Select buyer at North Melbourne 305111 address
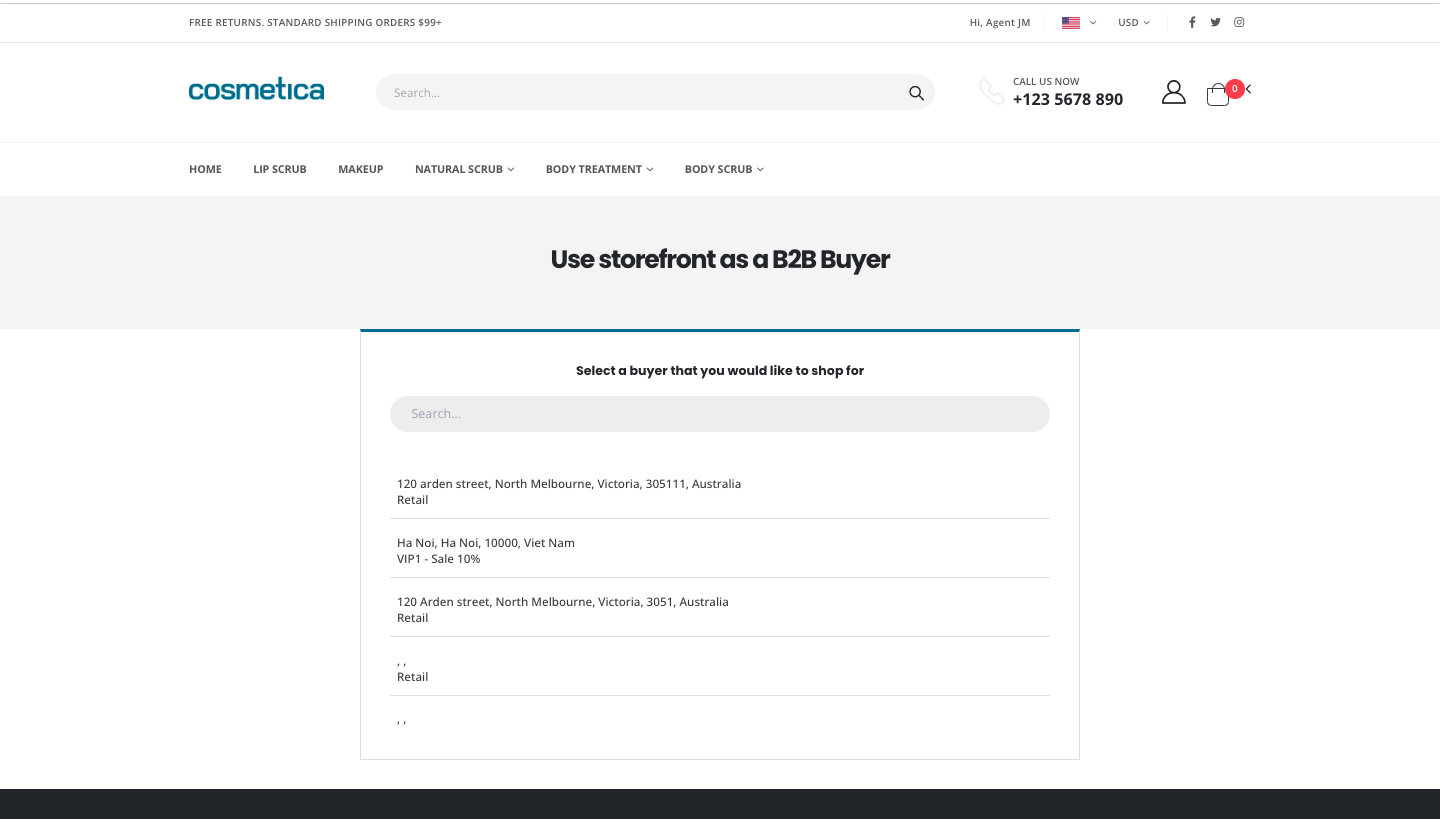1440x819 pixels. click(x=568, y=491)
